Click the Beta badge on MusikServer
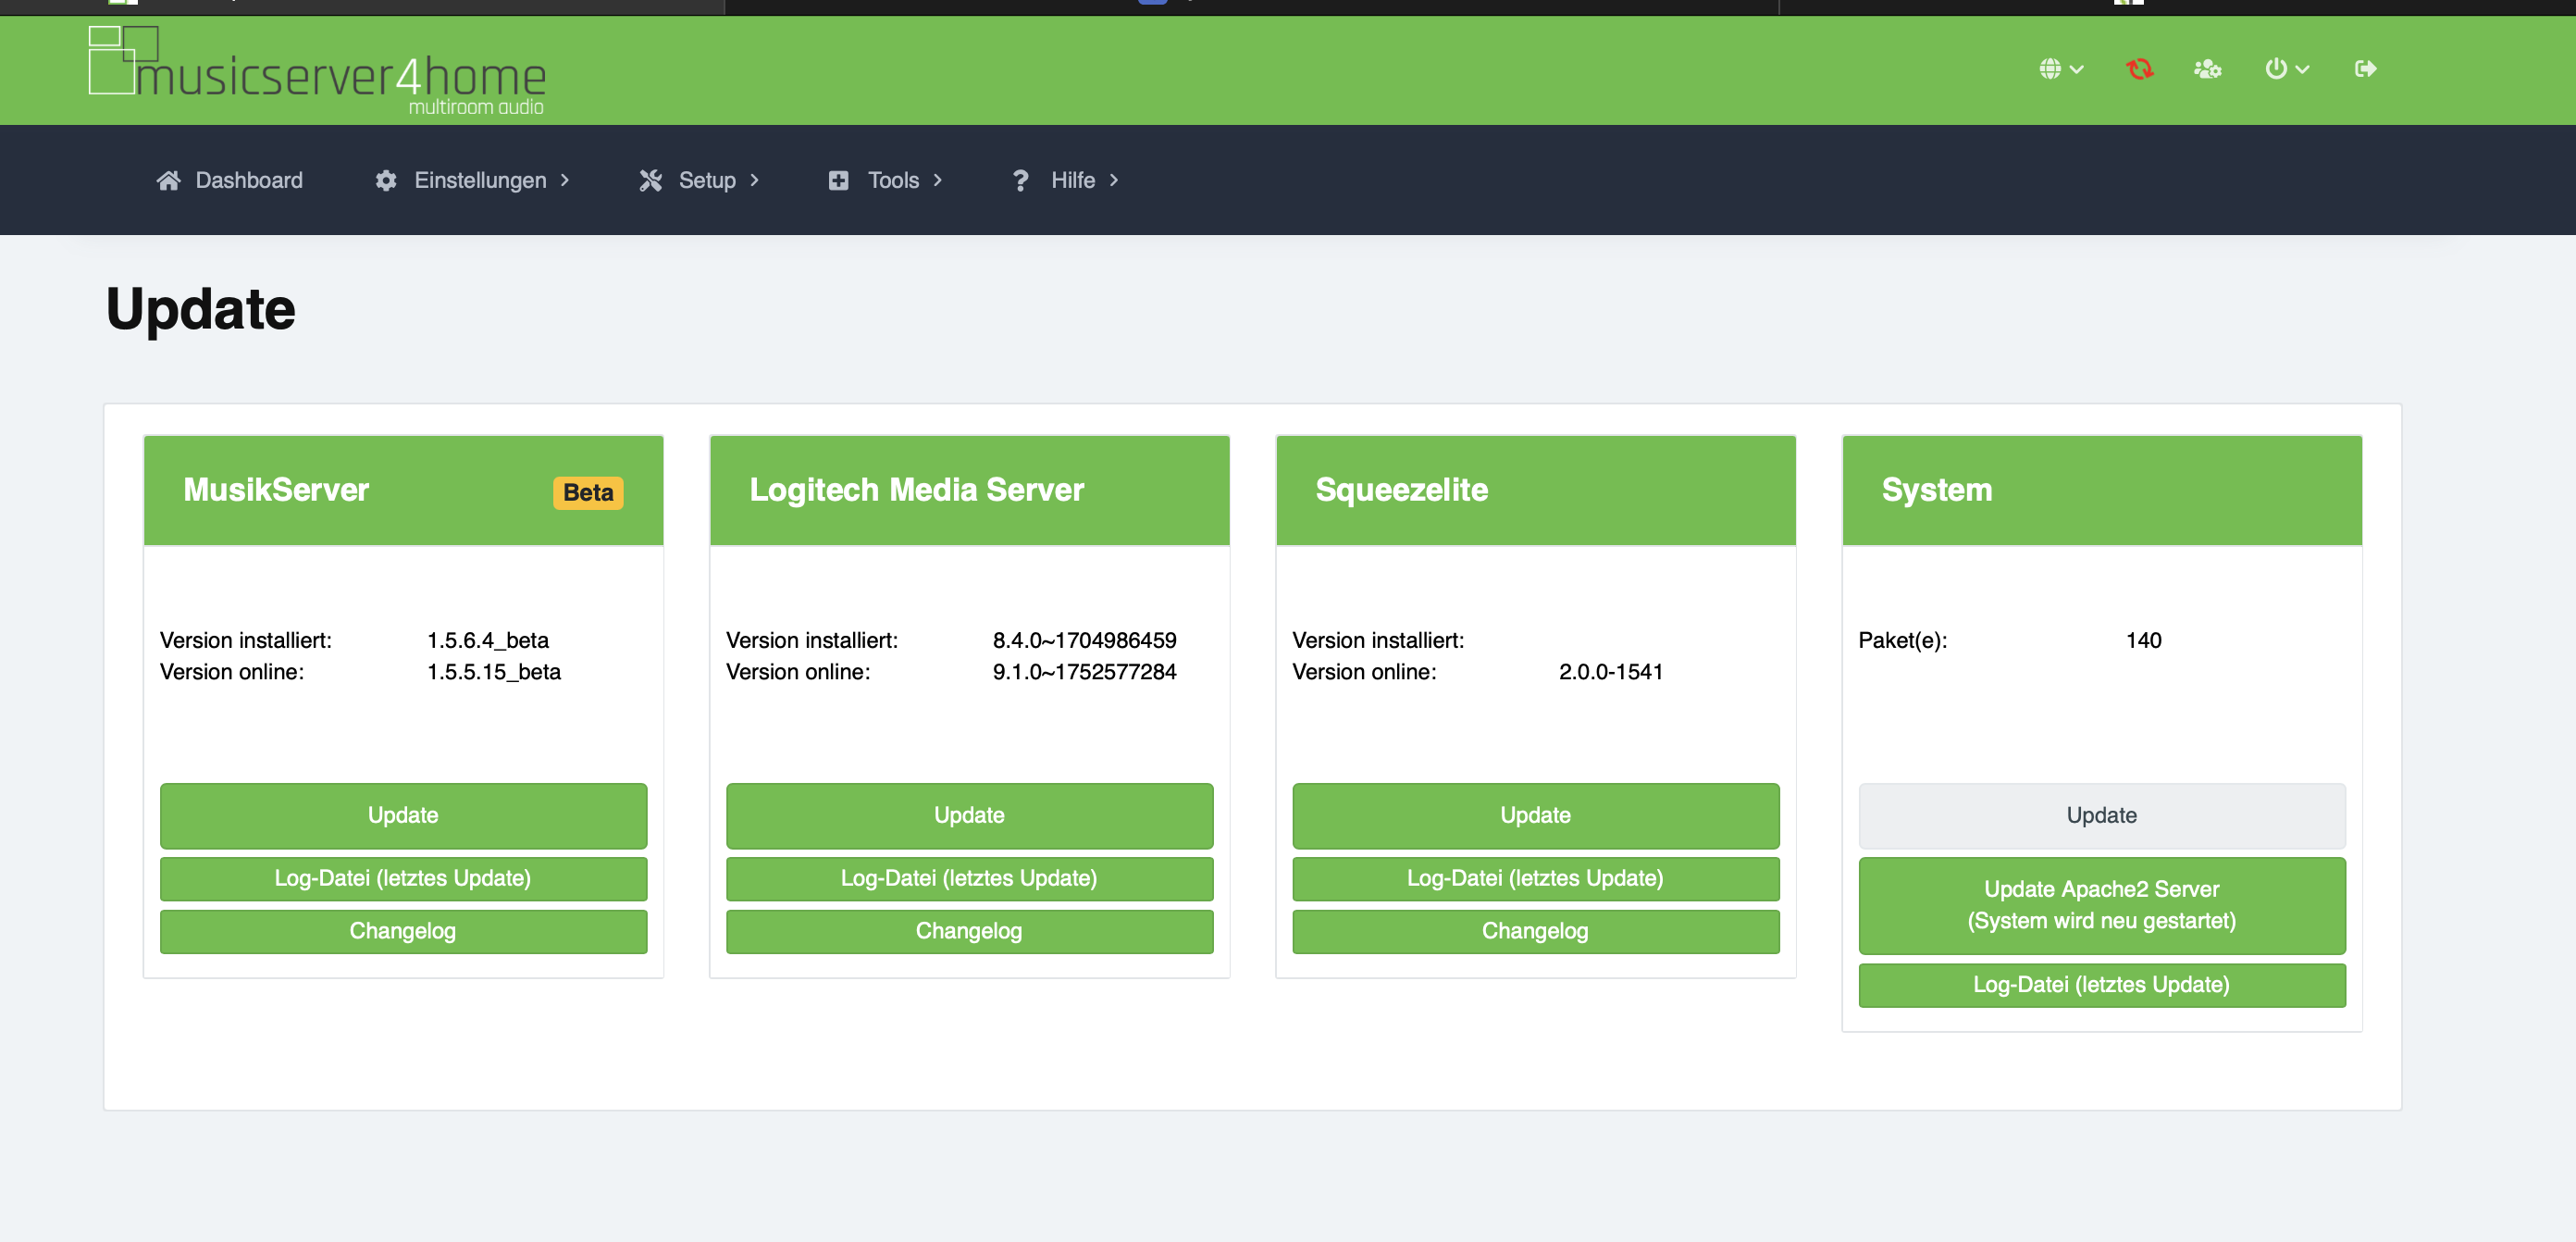The height and width of the screenshot is (1242, 2576). [x=588, y=492]
